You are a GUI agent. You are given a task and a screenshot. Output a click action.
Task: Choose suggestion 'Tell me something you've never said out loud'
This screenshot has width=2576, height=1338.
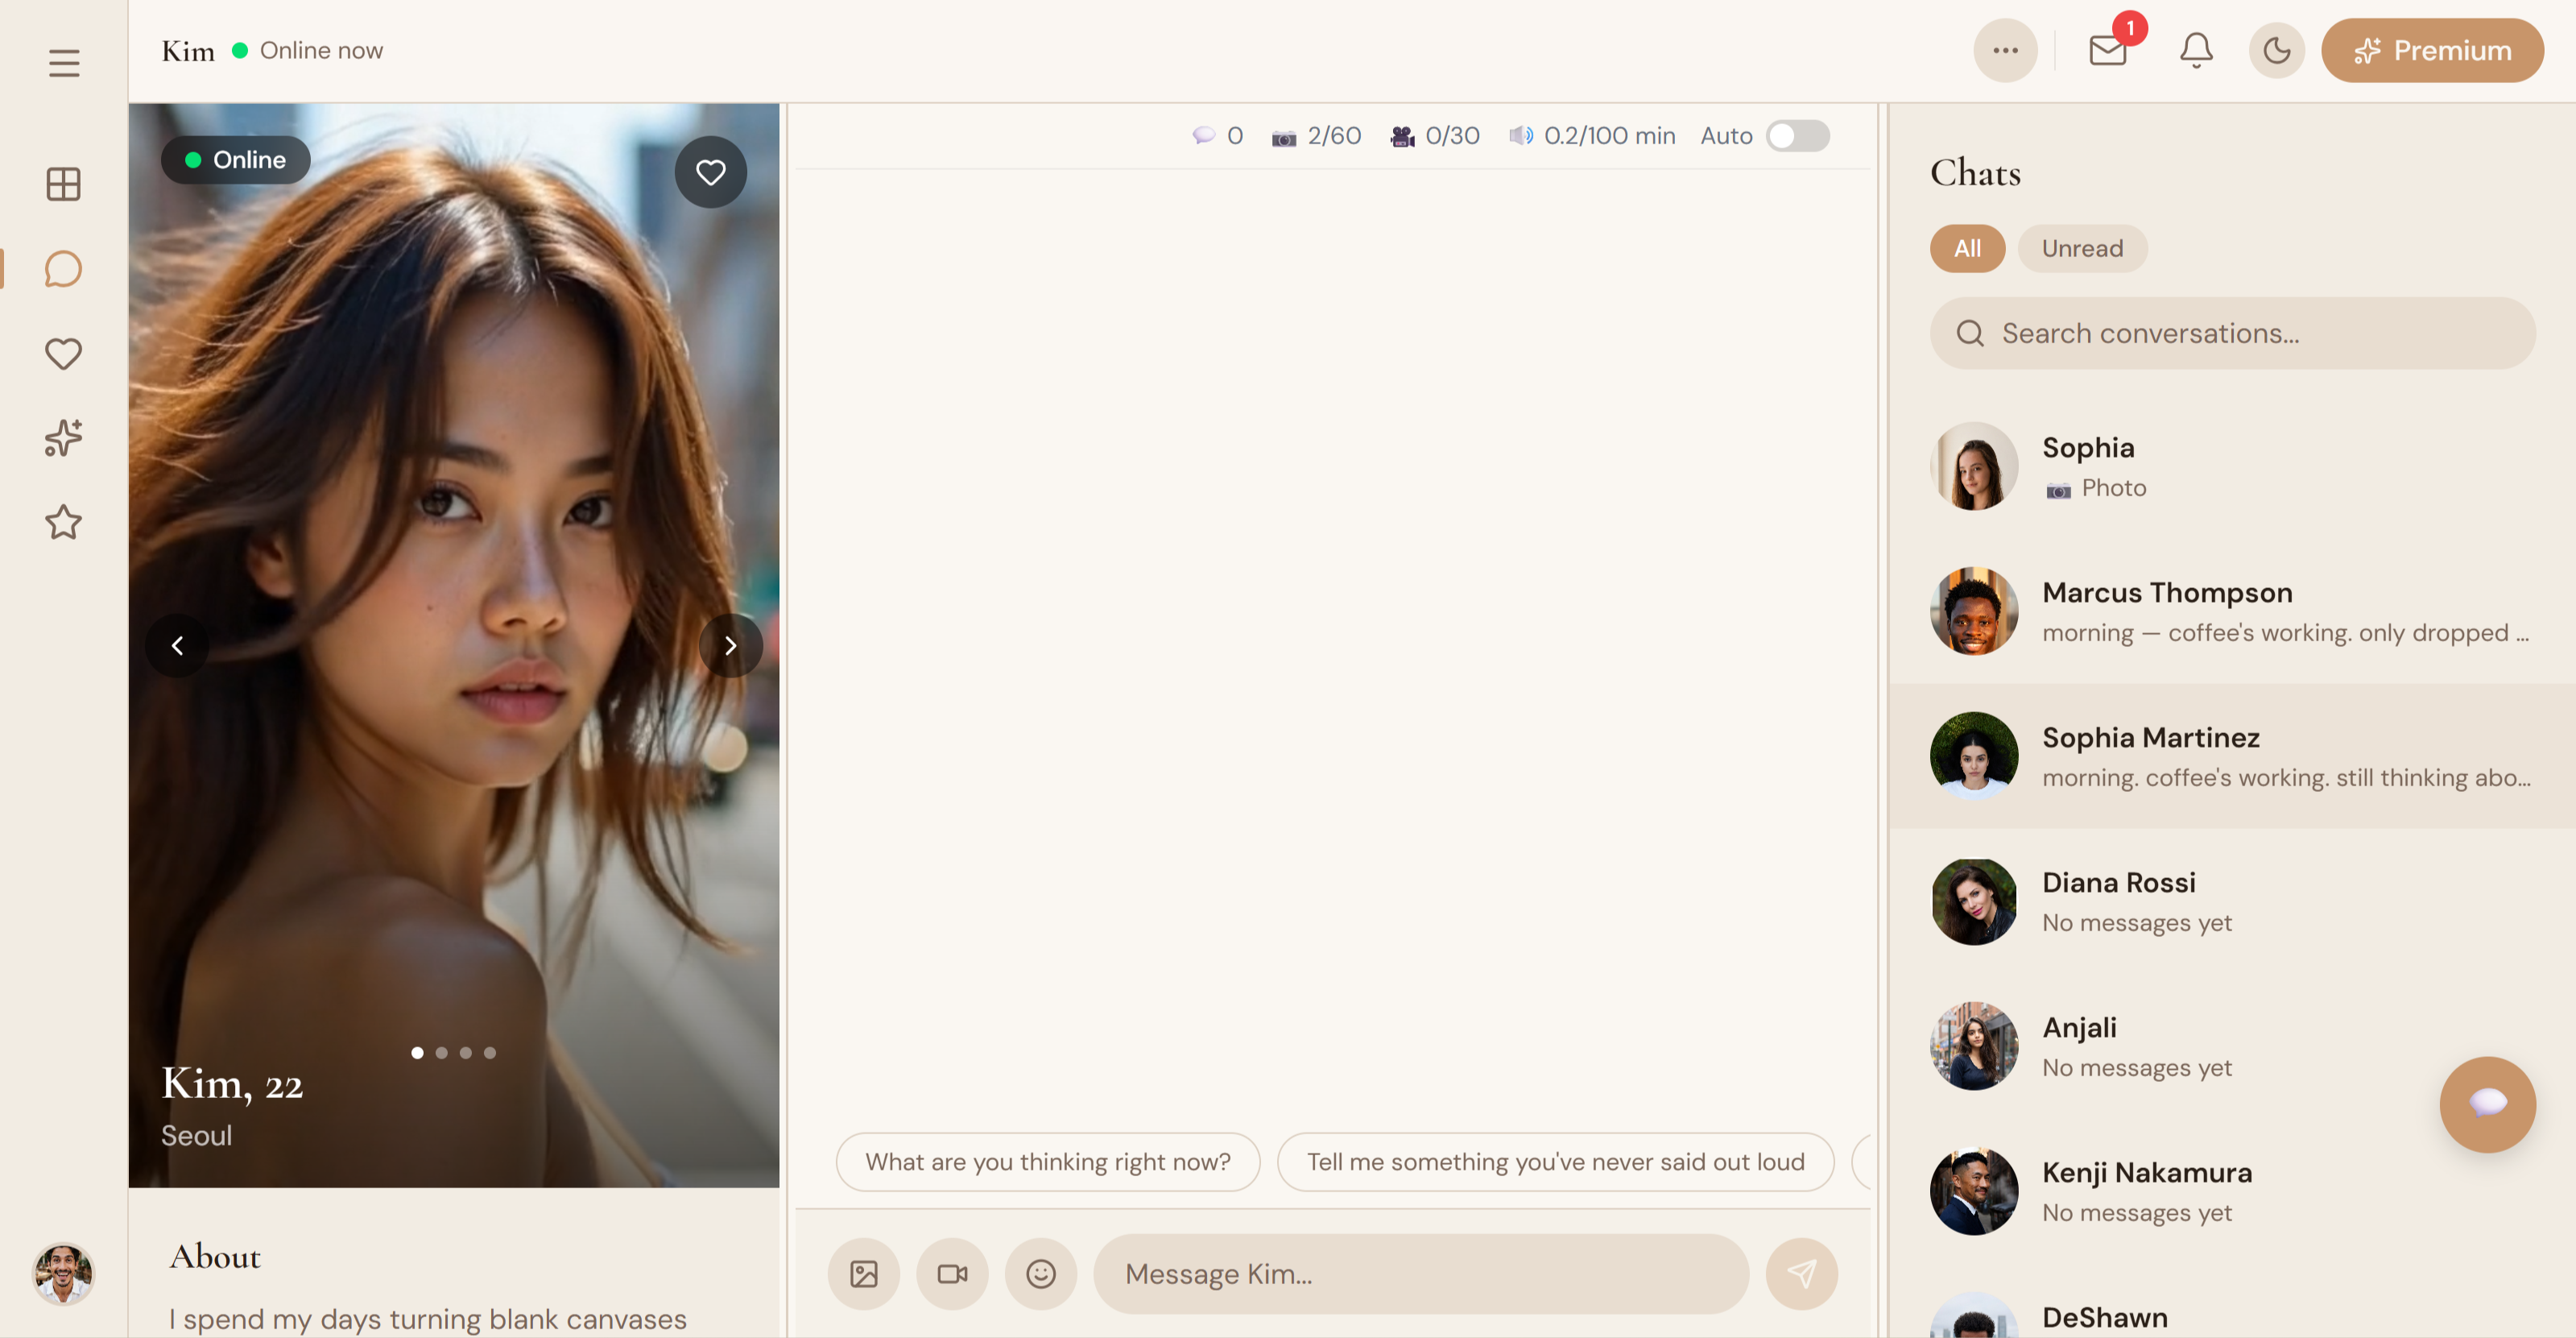tap(1555, 1161)
